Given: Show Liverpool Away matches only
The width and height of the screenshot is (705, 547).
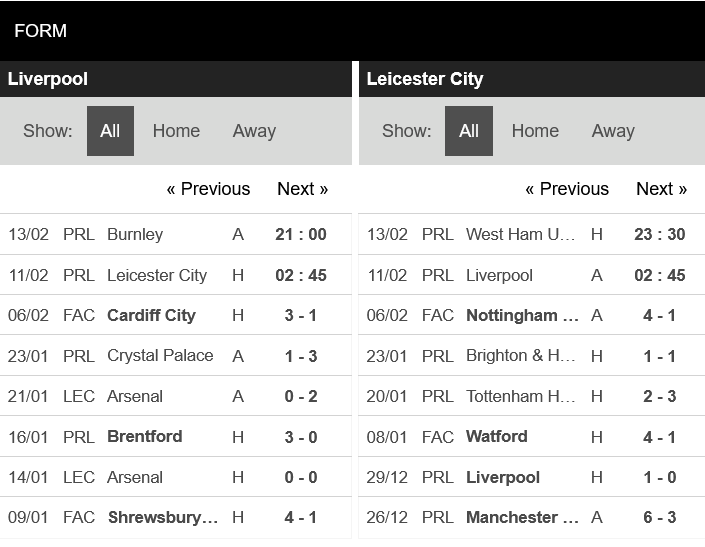Looking at the screenshot, I should [x=254, y=131].
